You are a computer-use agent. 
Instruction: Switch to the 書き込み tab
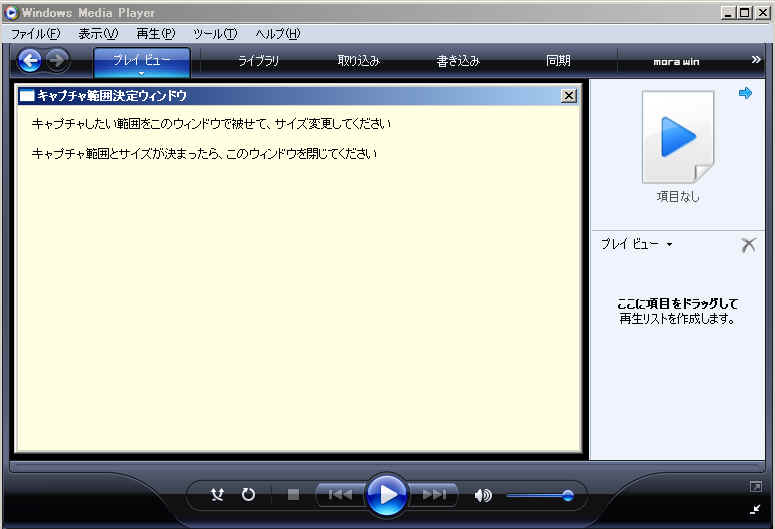(x=458, y=61)
